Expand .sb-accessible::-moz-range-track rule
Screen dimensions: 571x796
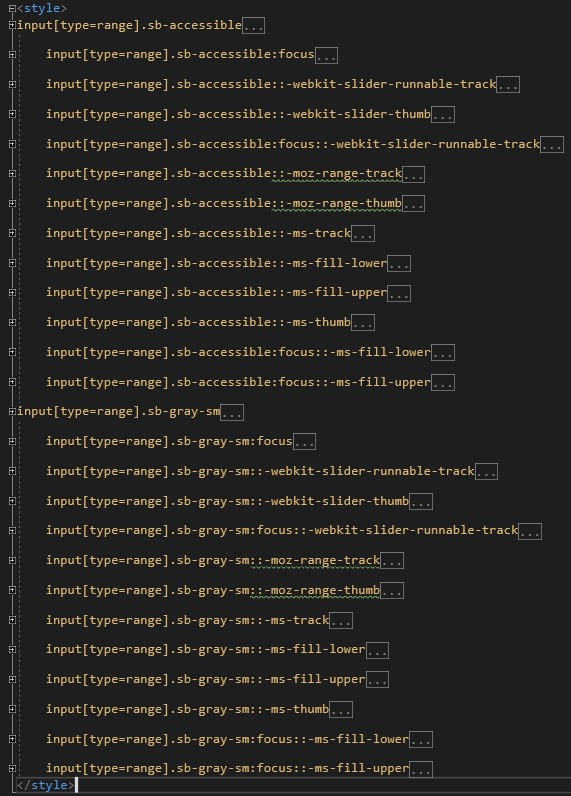coord(12,174)
